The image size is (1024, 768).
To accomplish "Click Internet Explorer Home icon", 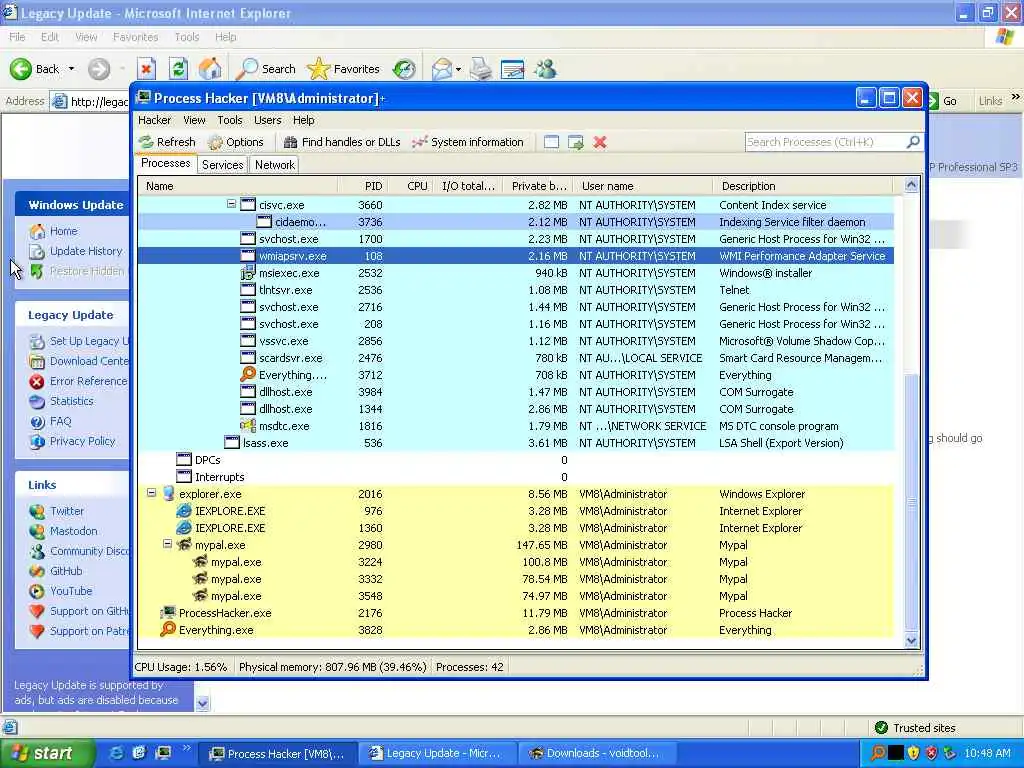I will coord(210,69).
